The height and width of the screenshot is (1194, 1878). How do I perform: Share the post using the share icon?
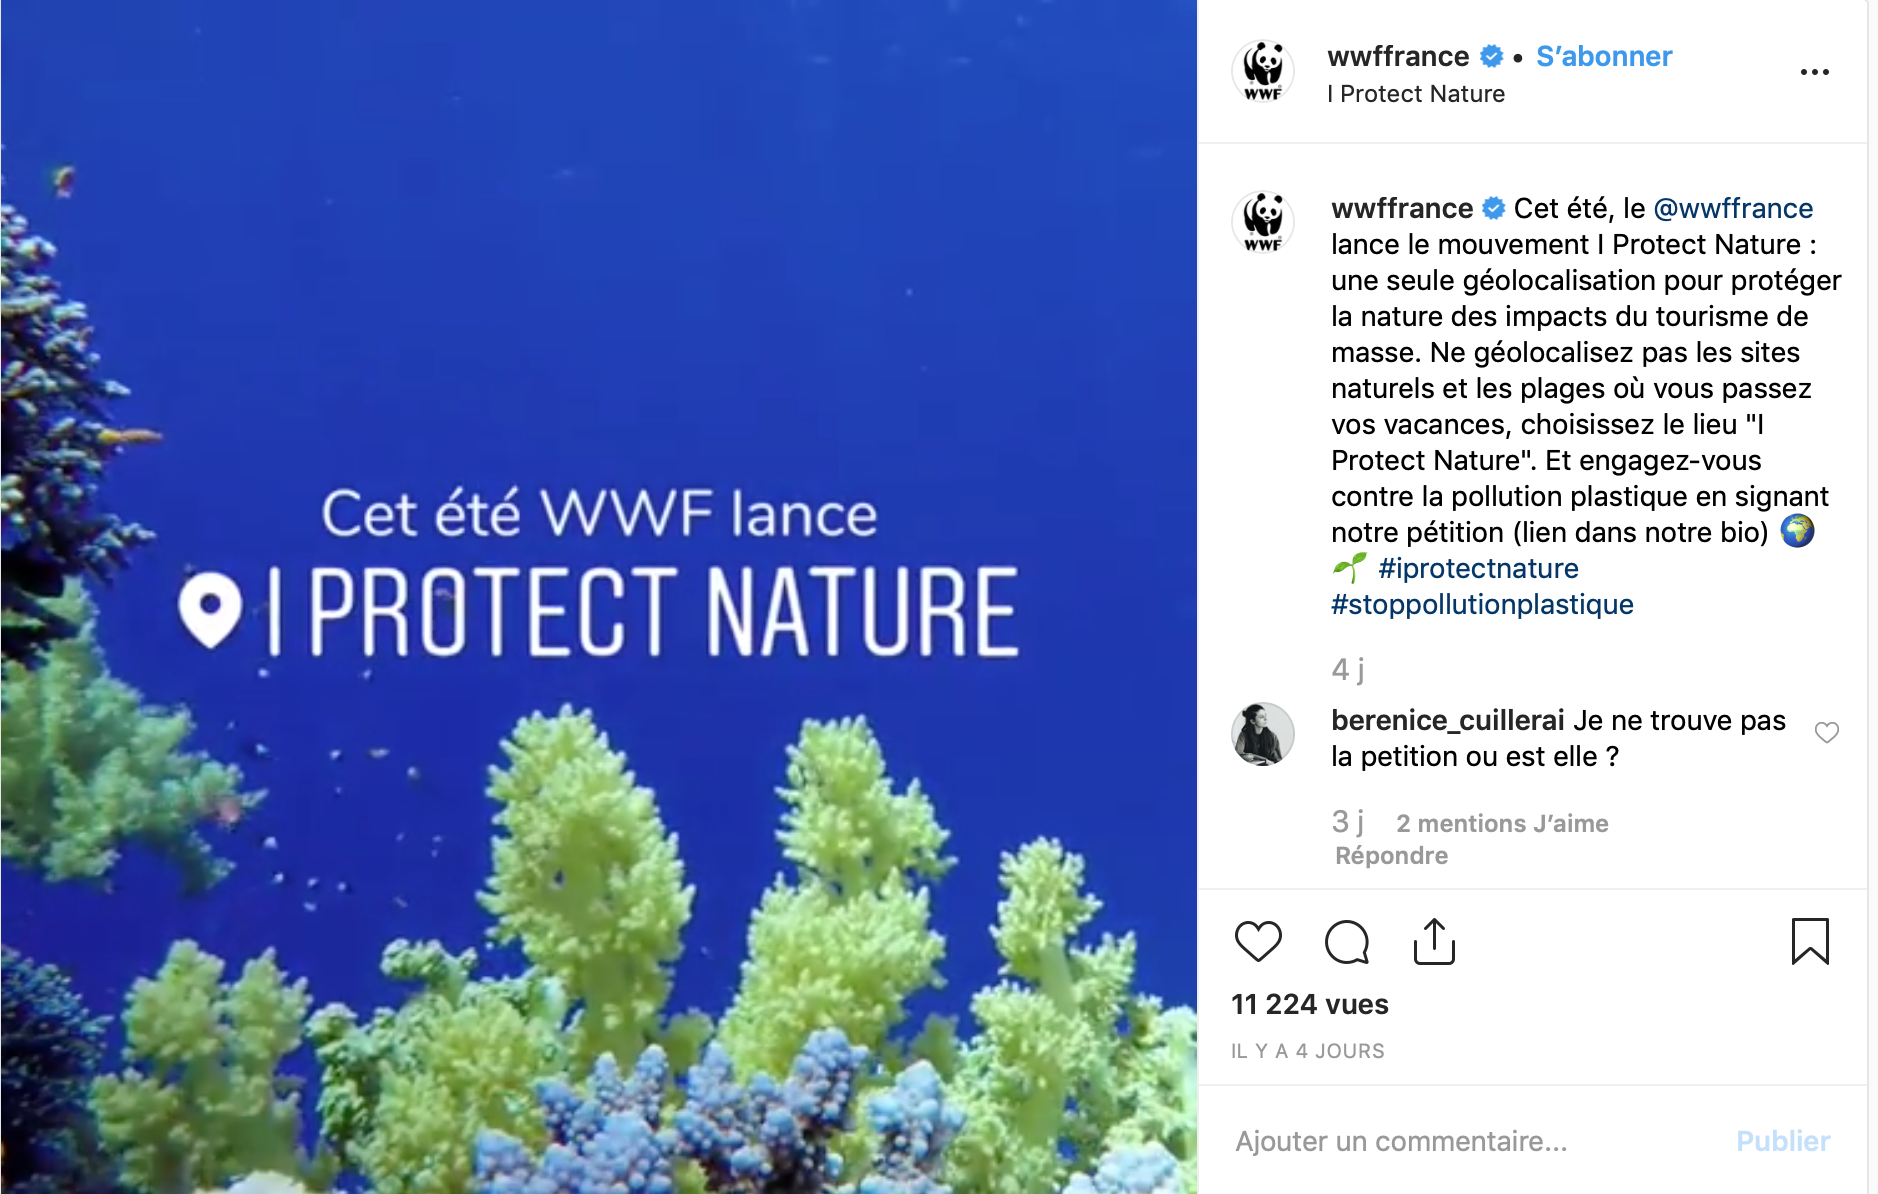(1434, 941)
